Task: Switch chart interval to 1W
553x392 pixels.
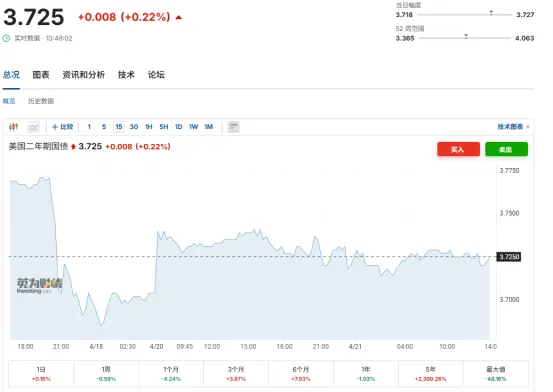Action: tap(193, 127)
